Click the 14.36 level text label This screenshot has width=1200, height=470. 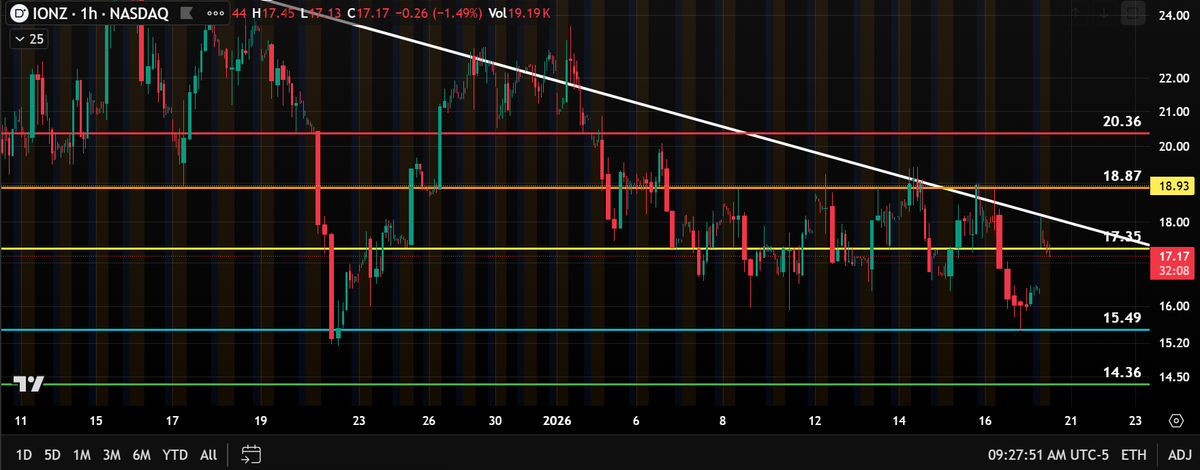tap(1122, 372)
